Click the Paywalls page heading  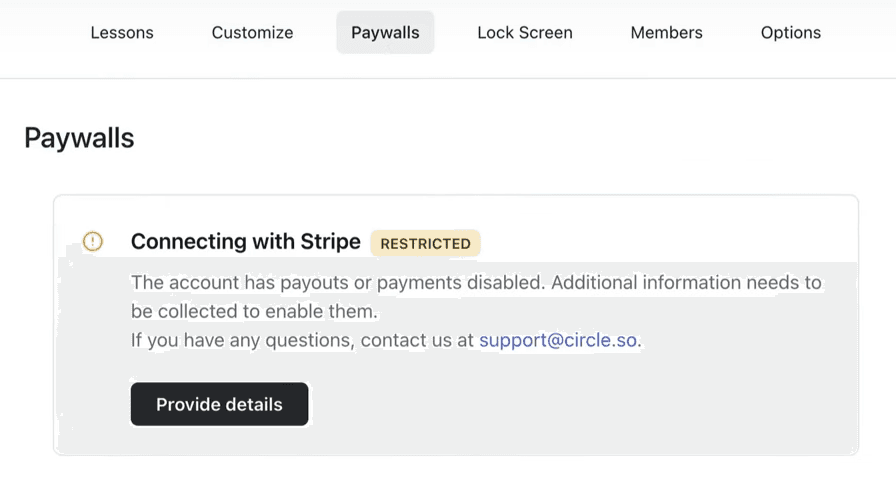pos(79,138)
